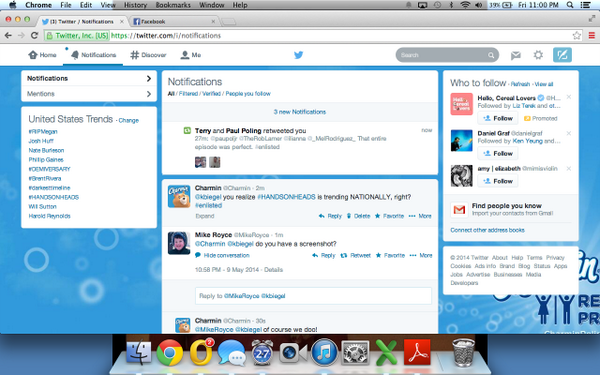
Task: Open iTunes from the Dock
Action: coord(324,352)
